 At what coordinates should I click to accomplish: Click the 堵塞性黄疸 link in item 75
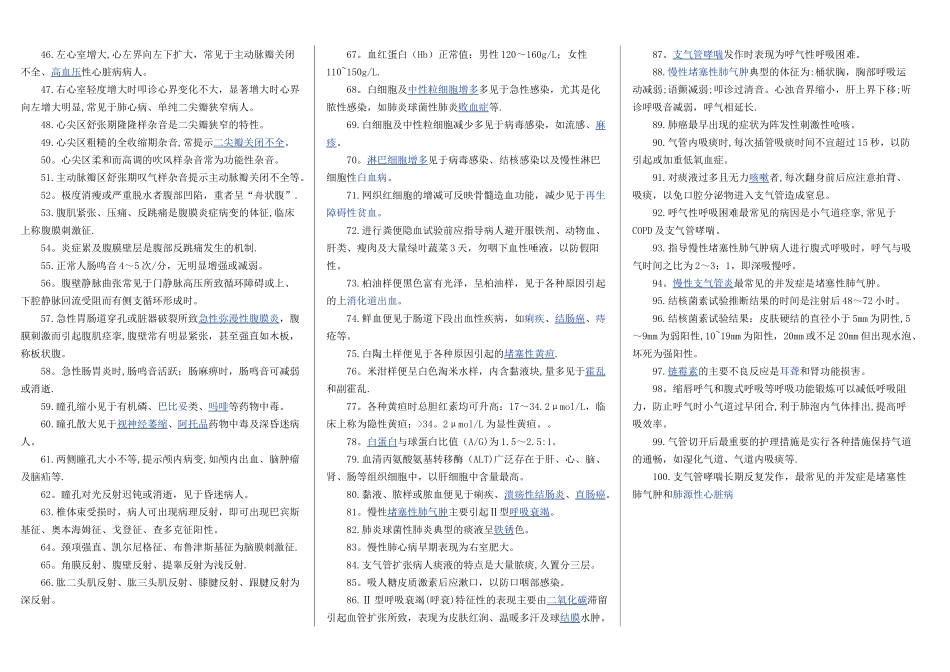(530, 354)
